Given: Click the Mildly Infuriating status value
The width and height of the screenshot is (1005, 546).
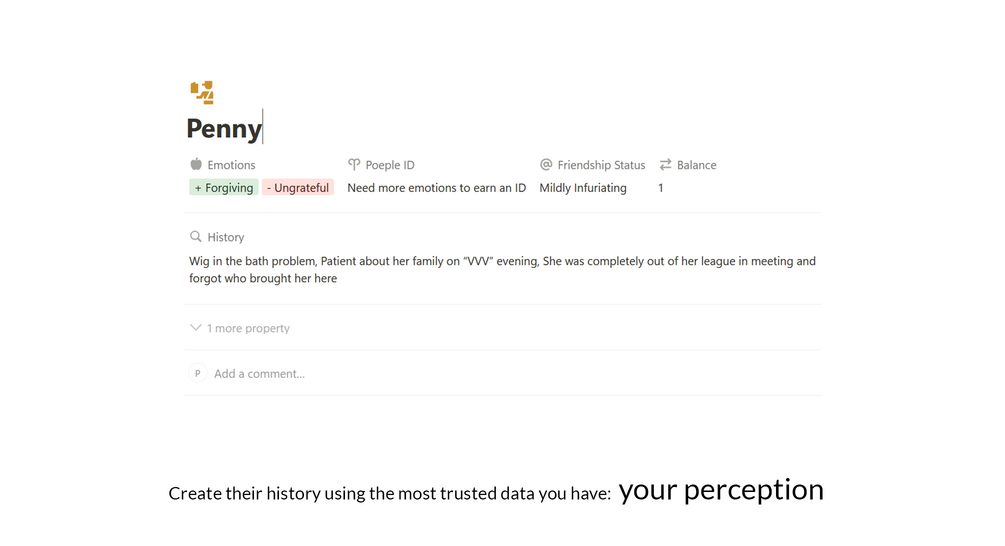Looking at the screenshot, I should click(583, 188).
